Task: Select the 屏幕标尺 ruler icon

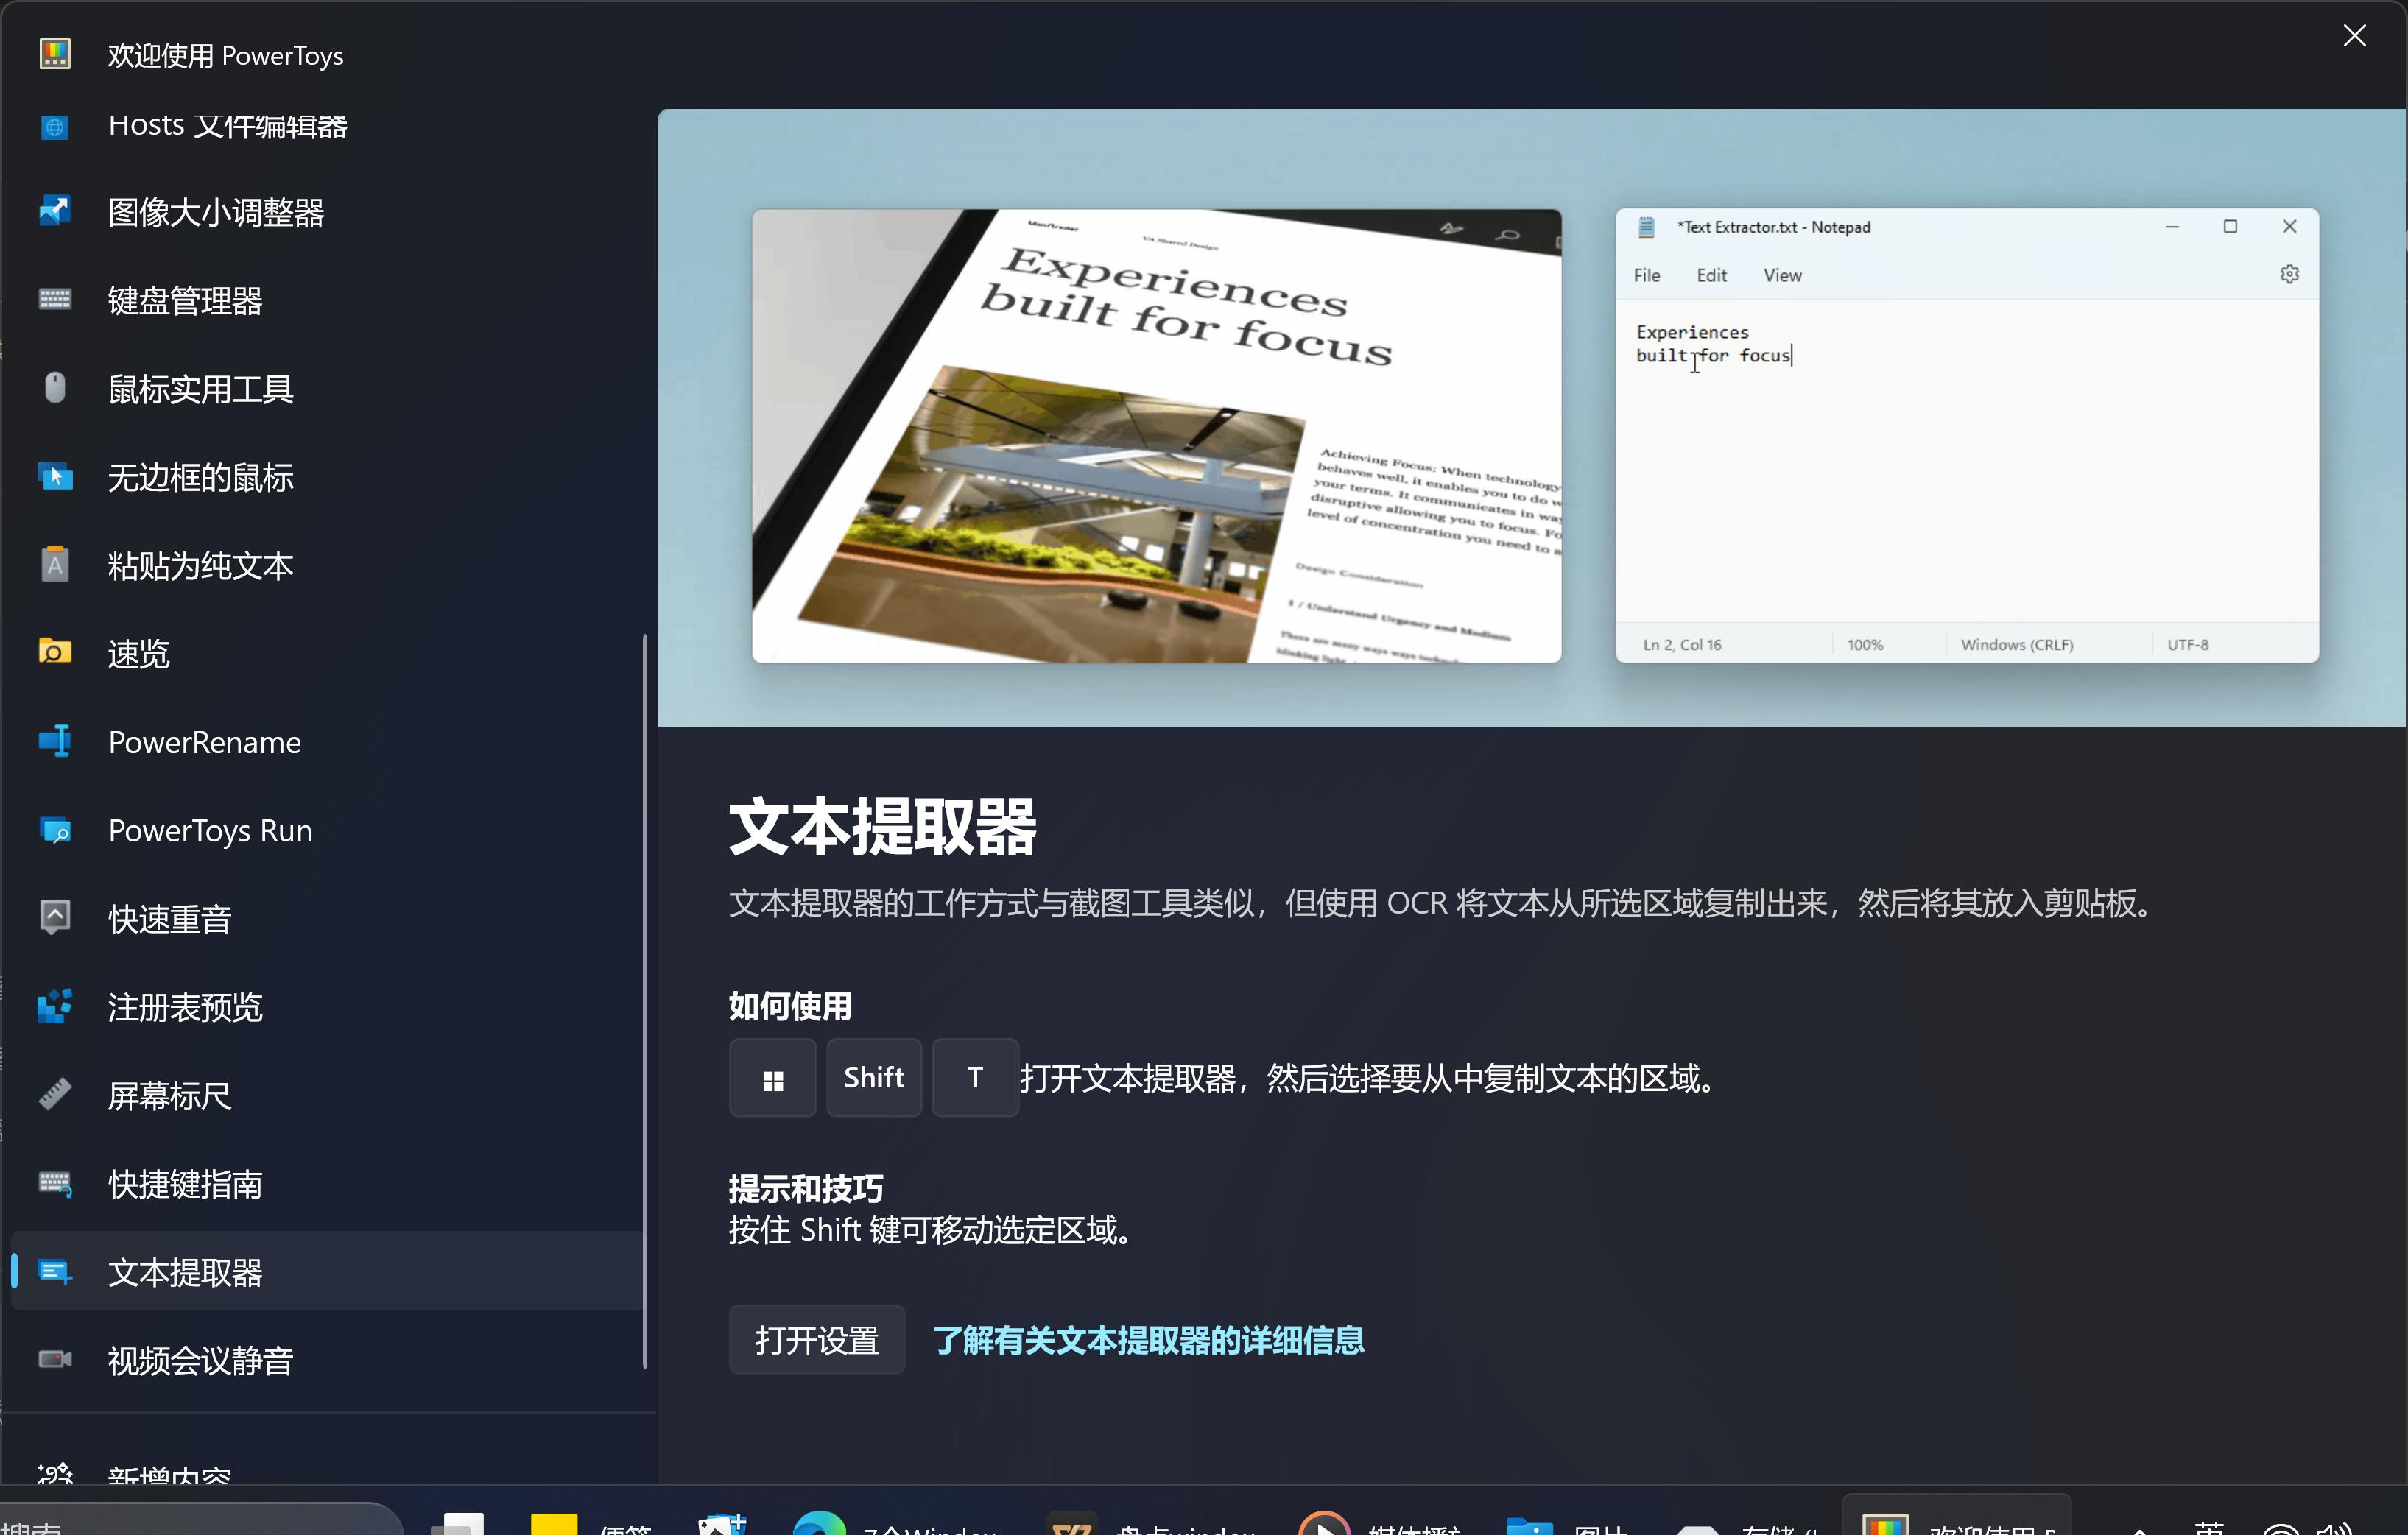Action: pos(55,1095)
